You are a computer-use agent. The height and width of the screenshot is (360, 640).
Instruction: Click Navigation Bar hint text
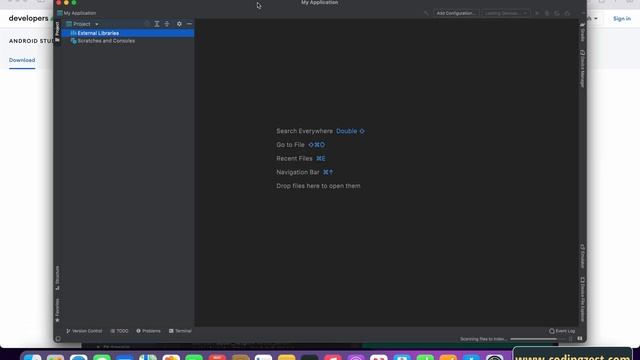pyautogui.click(x=298, y=172)
